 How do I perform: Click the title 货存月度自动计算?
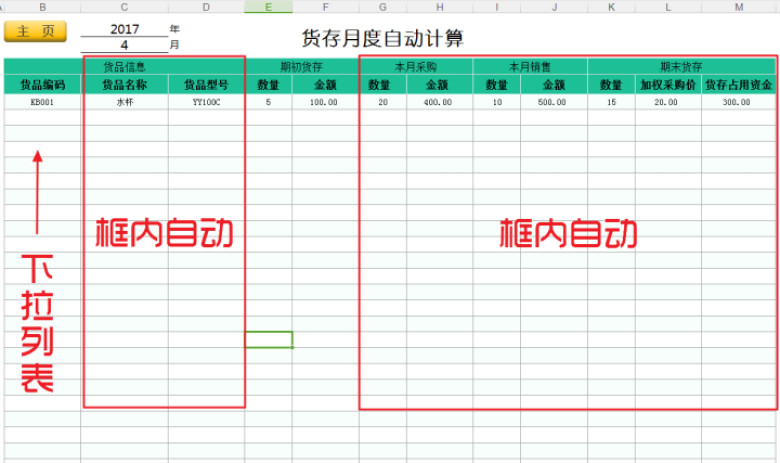383,38
